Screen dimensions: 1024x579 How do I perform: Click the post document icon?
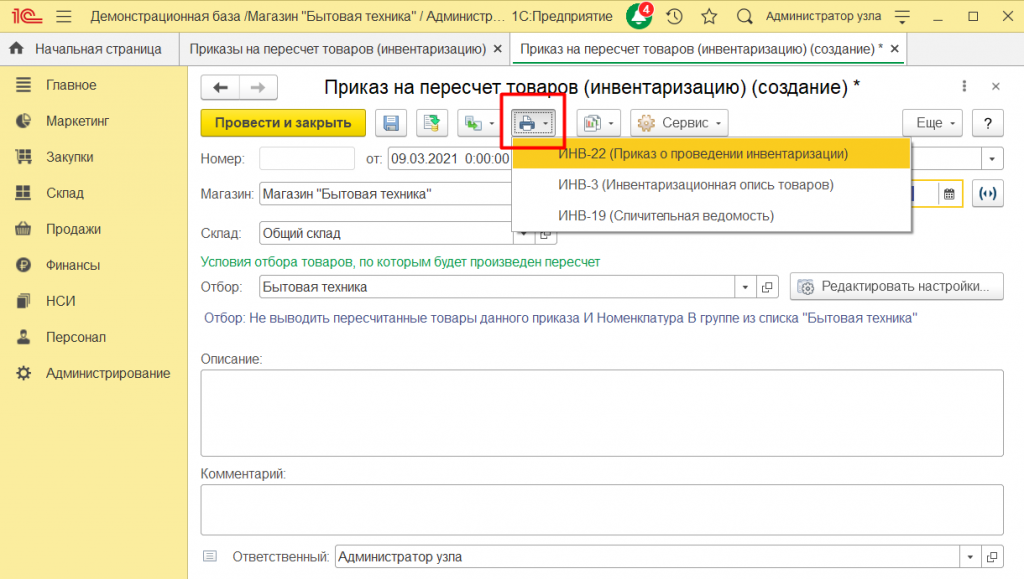tap(432, 123)
